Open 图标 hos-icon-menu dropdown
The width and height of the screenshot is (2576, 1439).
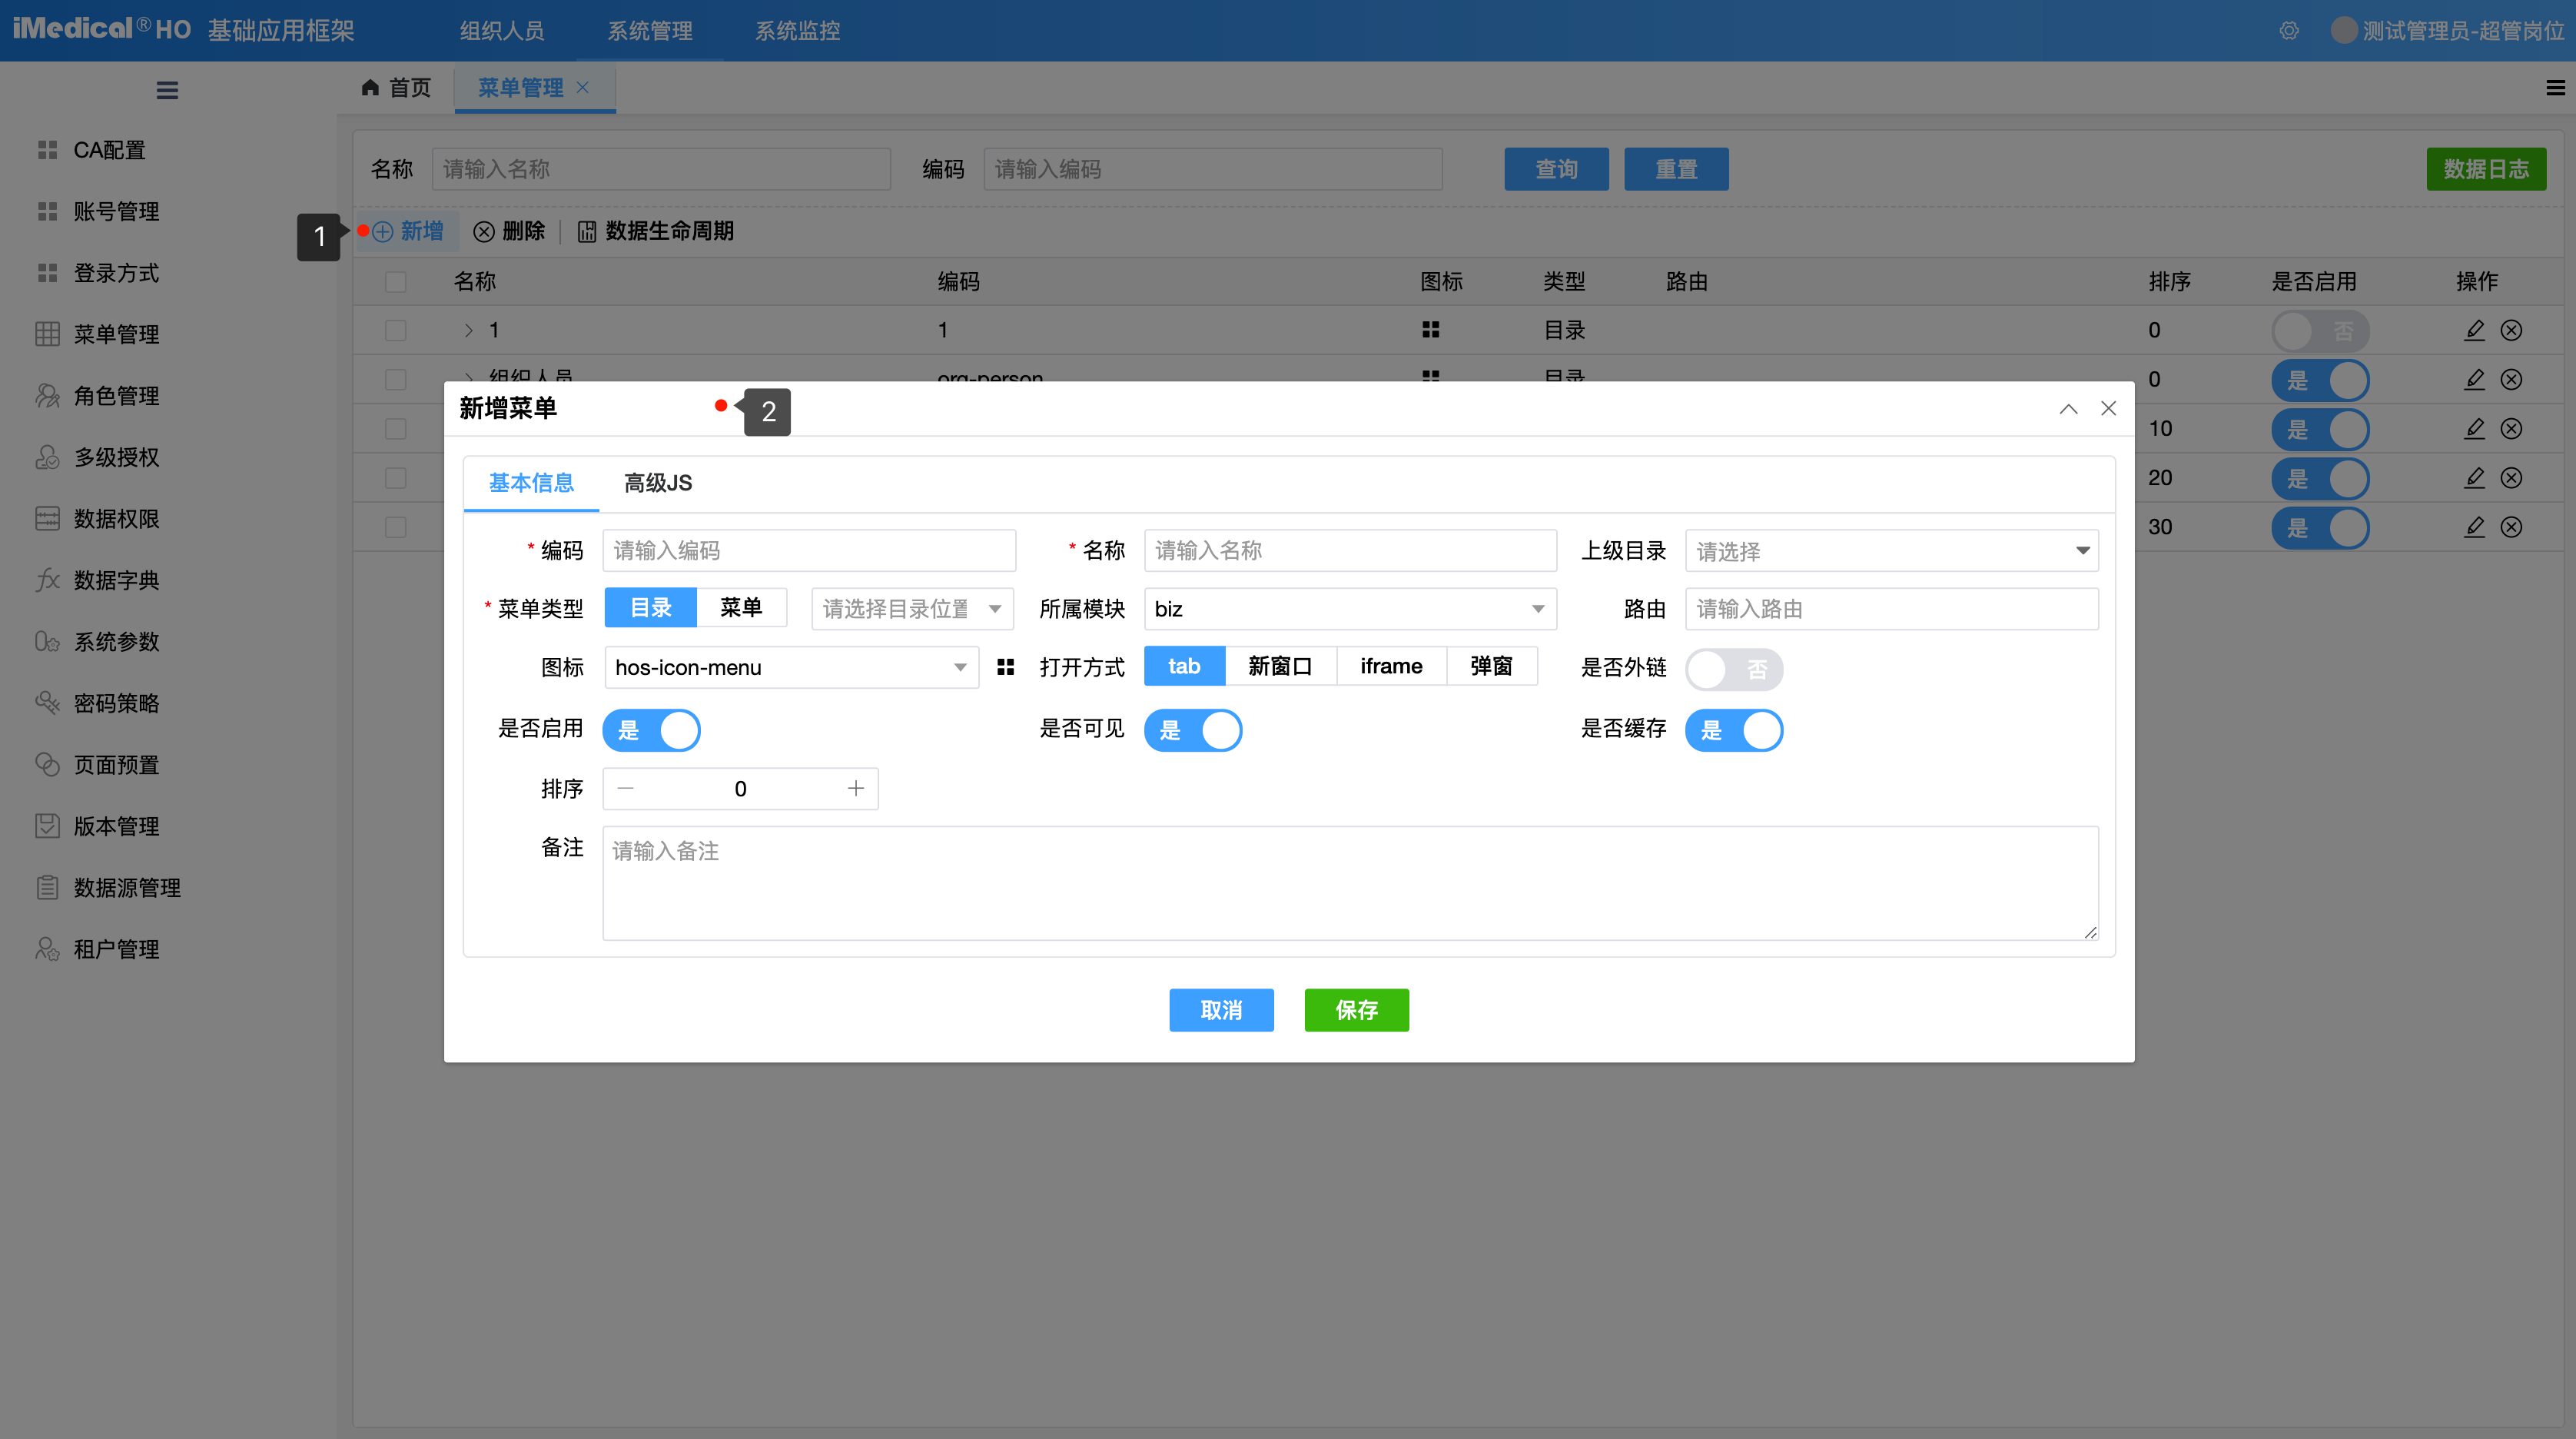click(791, 667)
